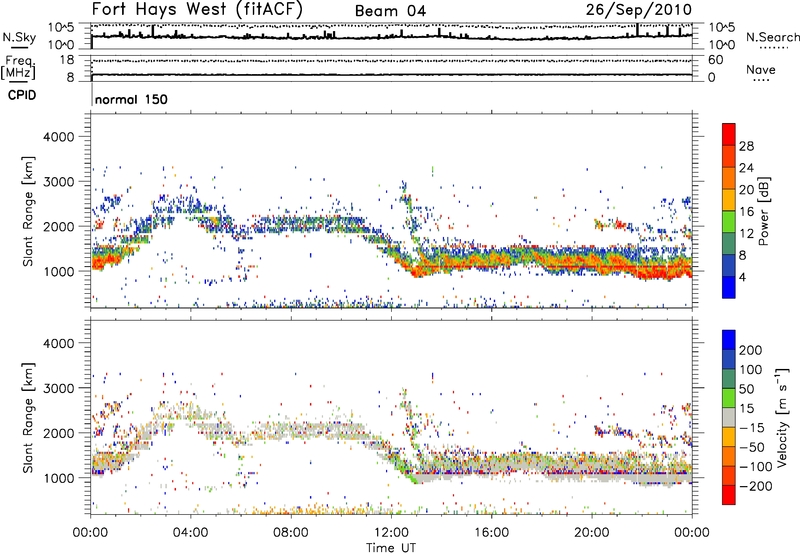
Task: Click the "20" label on power colorbar
Action: [746, 190]
